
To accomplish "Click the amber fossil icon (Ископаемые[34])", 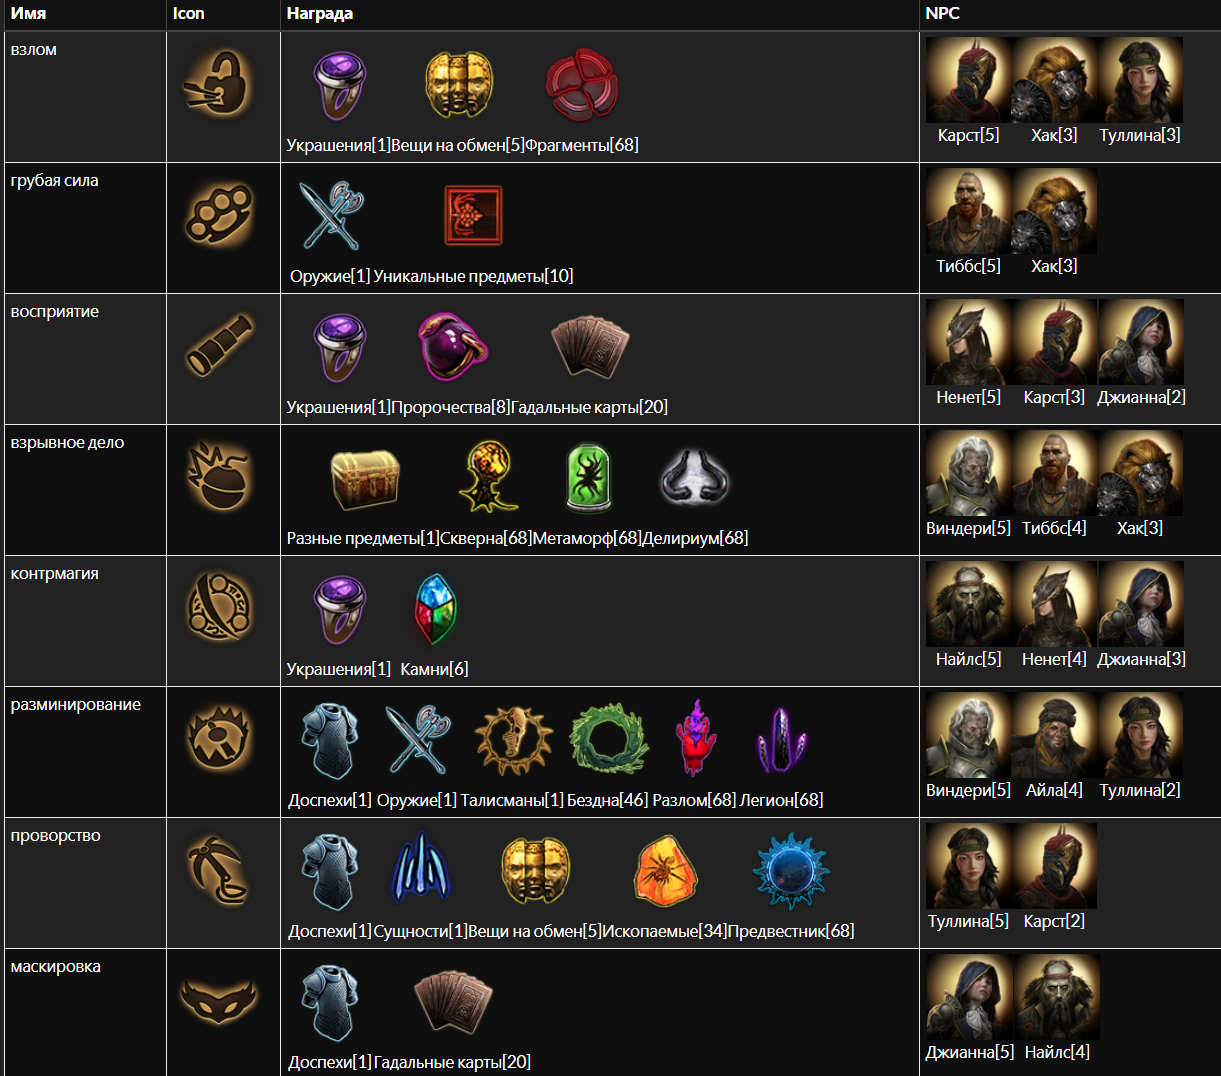I will pyautogui.click(x=664, y=870).
